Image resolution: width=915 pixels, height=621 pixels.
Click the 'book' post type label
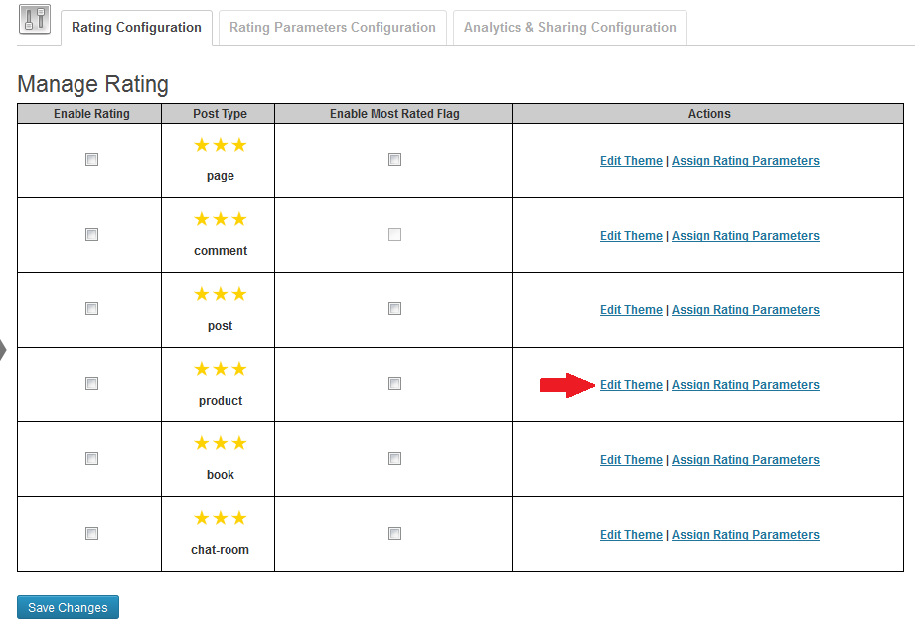(220, 475)
